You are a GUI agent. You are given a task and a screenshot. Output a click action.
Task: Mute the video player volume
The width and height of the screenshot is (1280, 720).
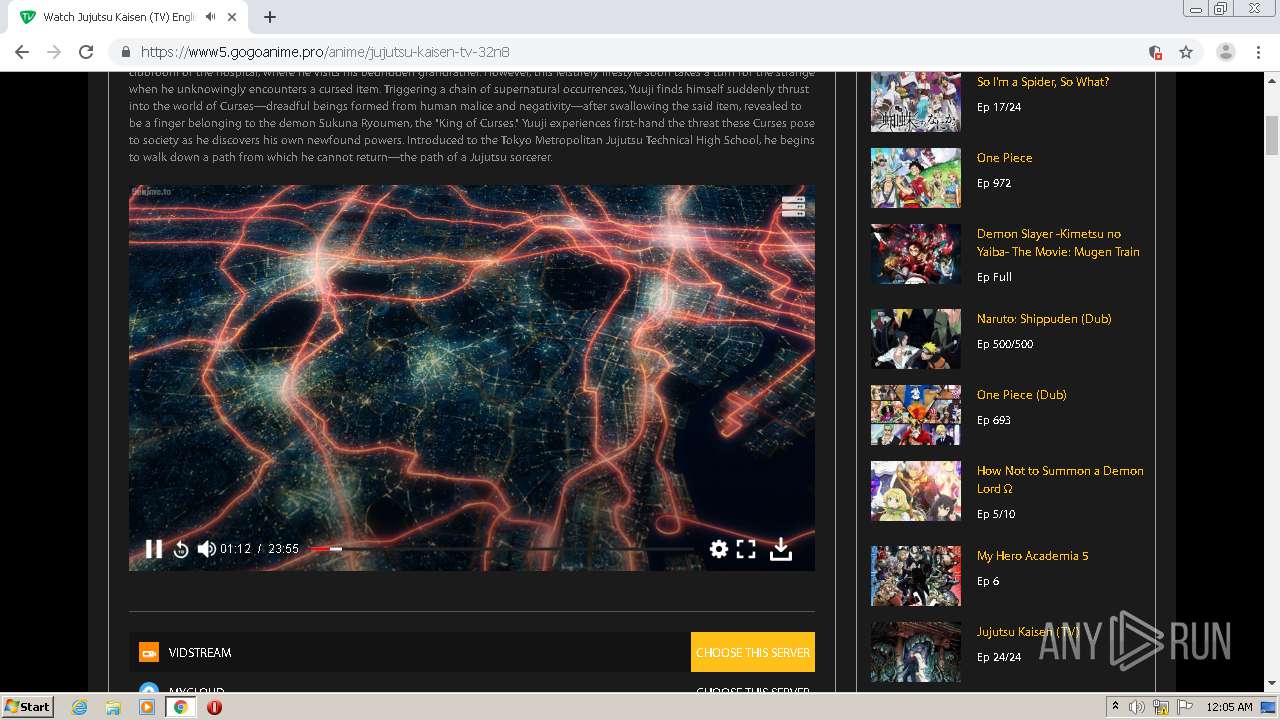(207, 549)
